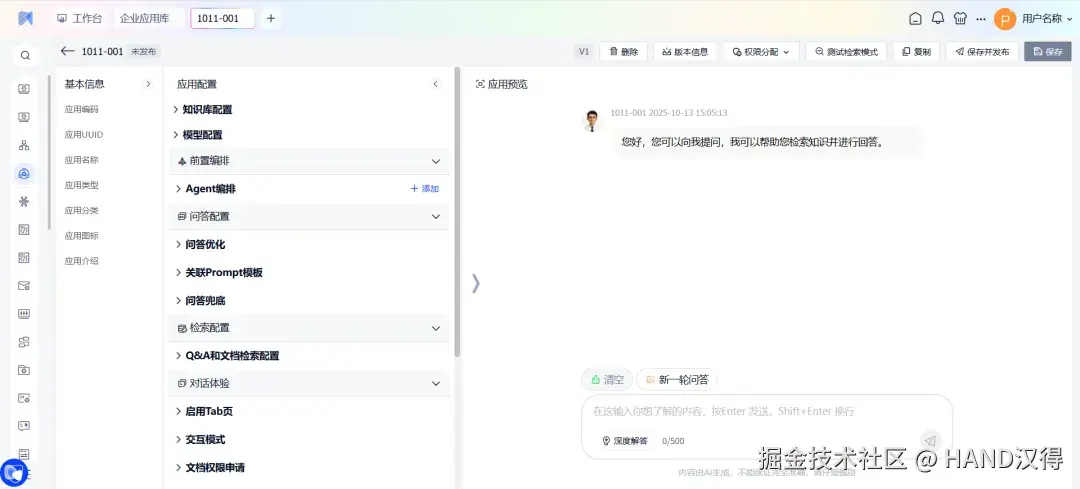Enable 测试检索模式

(846, 52)
